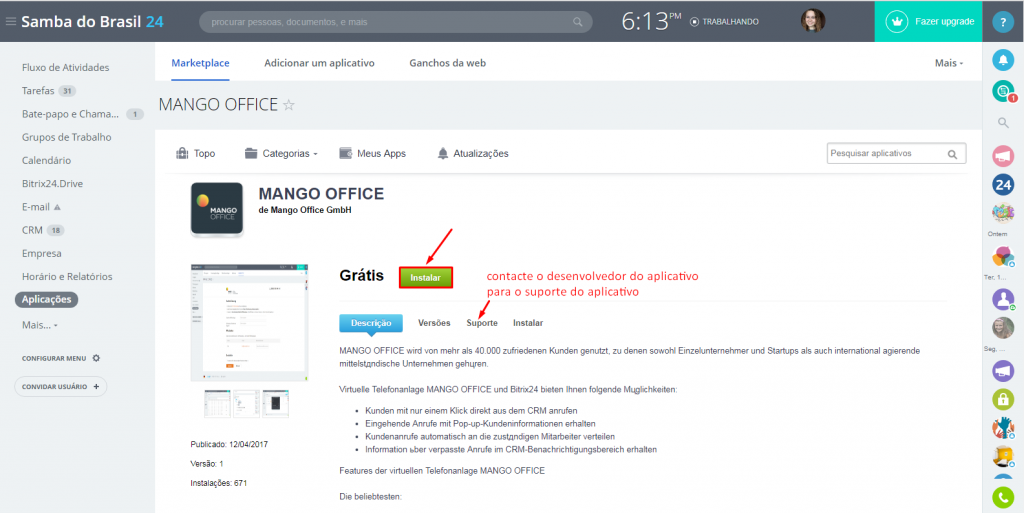This screenshot has height=513, width=1024.
Task: Click the Fazer upgrade button
Action: pyautogui.click(x=929, y=22)
